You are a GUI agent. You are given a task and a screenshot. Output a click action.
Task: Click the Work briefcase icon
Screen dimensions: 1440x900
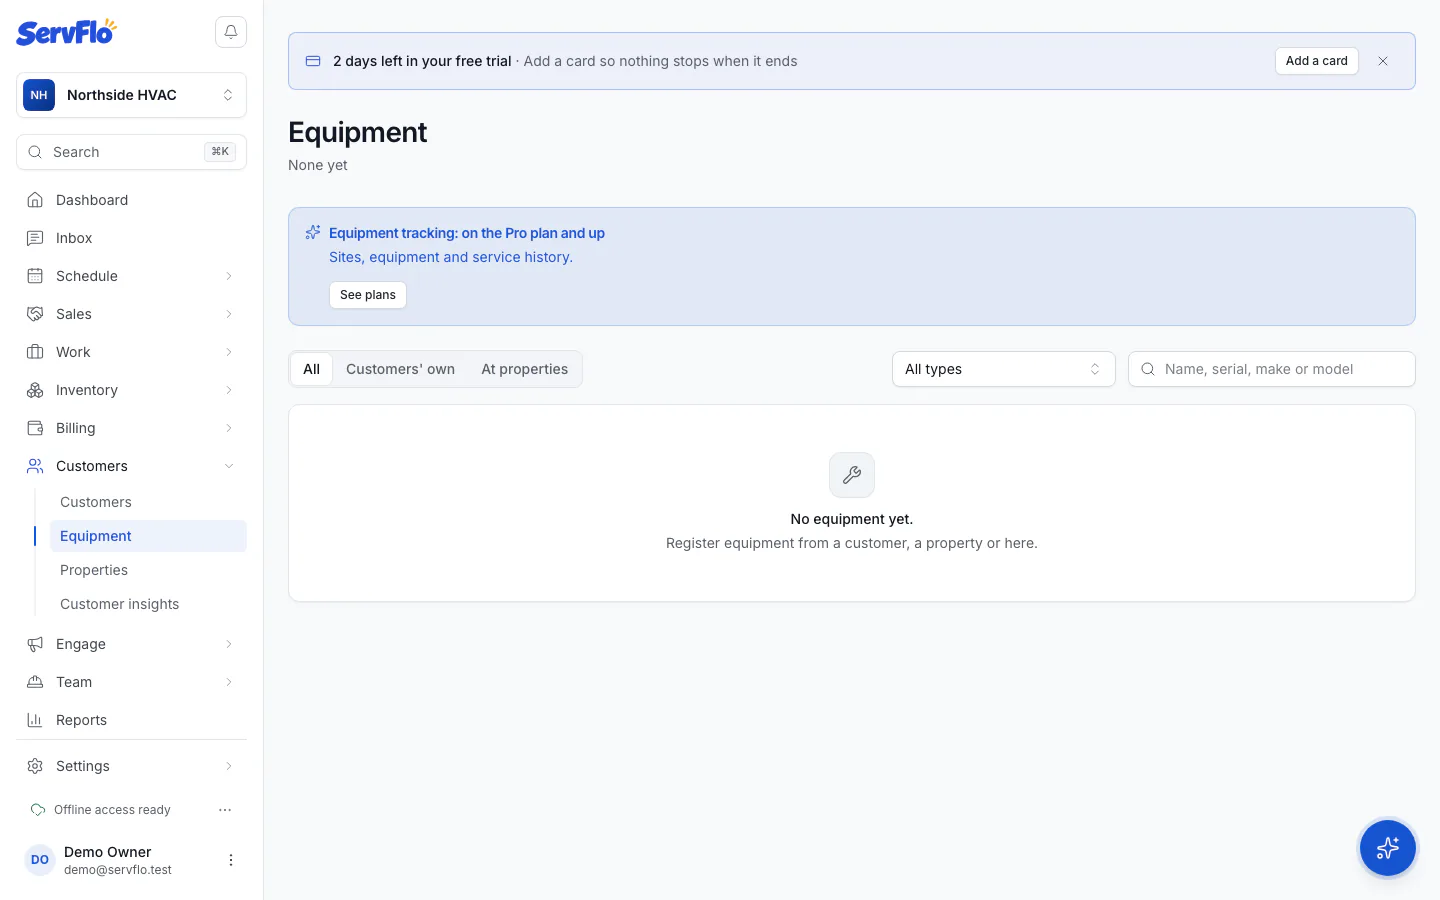[x=35, y=352]
